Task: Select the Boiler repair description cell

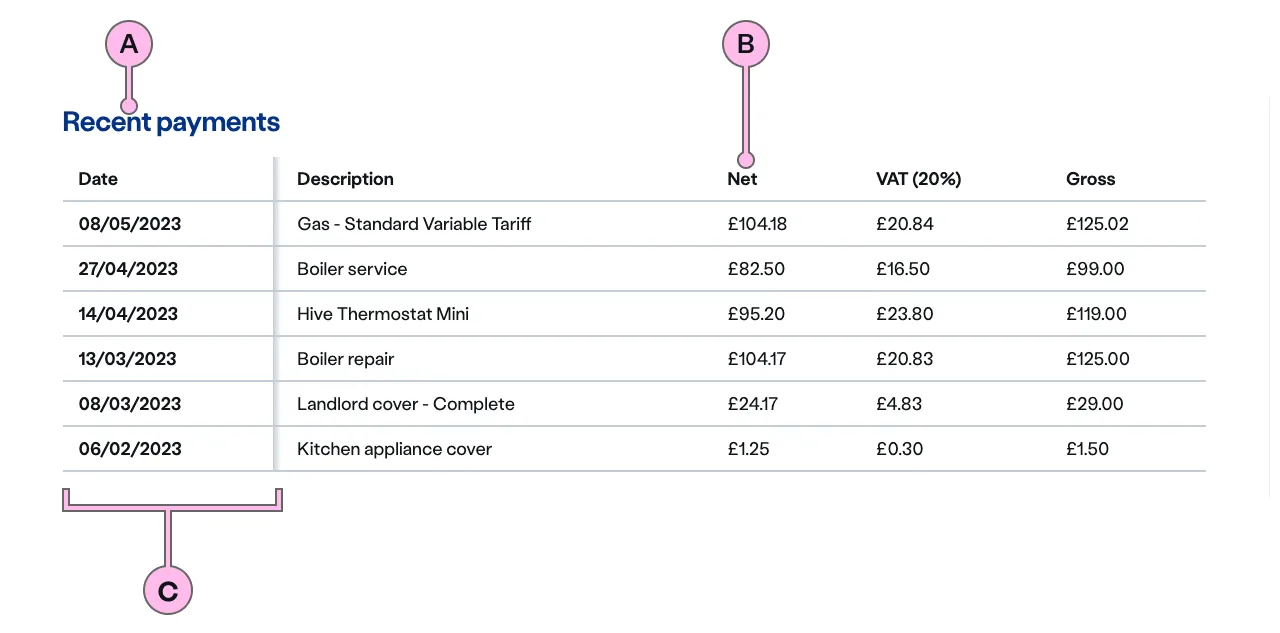Action: tap(346, 359)
